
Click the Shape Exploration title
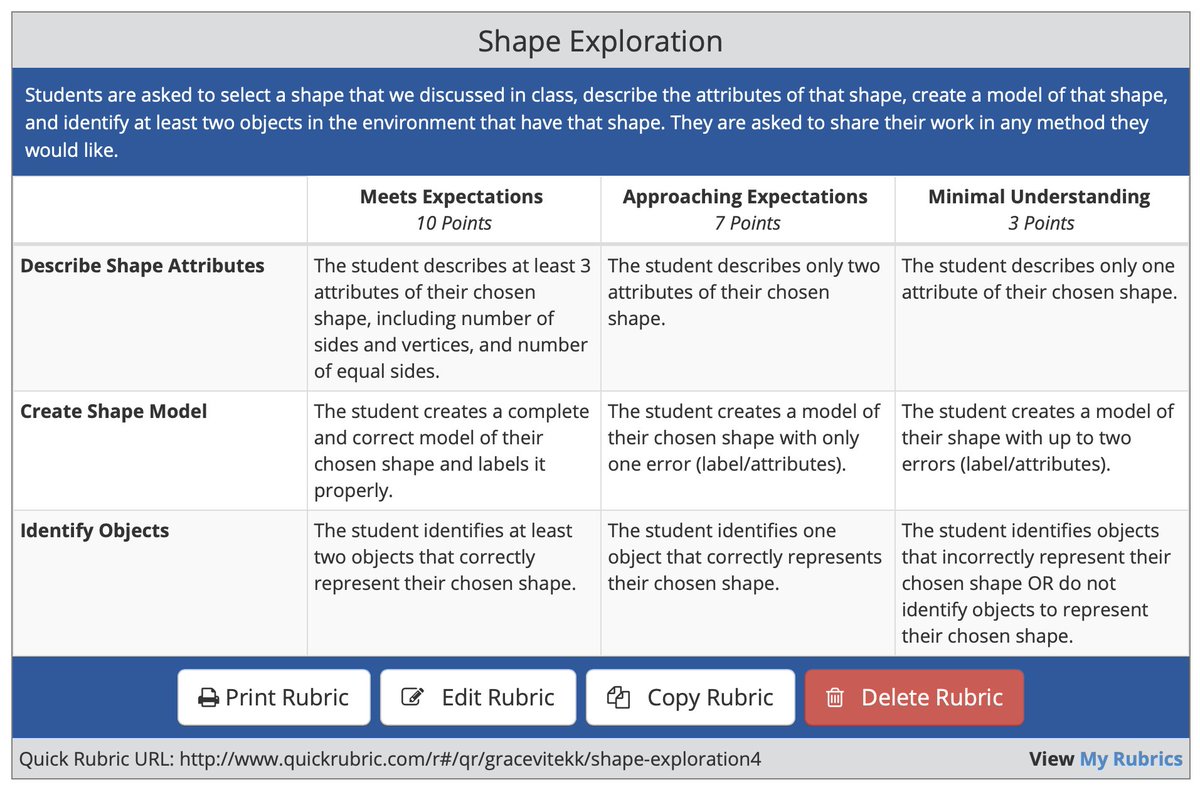tap(600, 41)
